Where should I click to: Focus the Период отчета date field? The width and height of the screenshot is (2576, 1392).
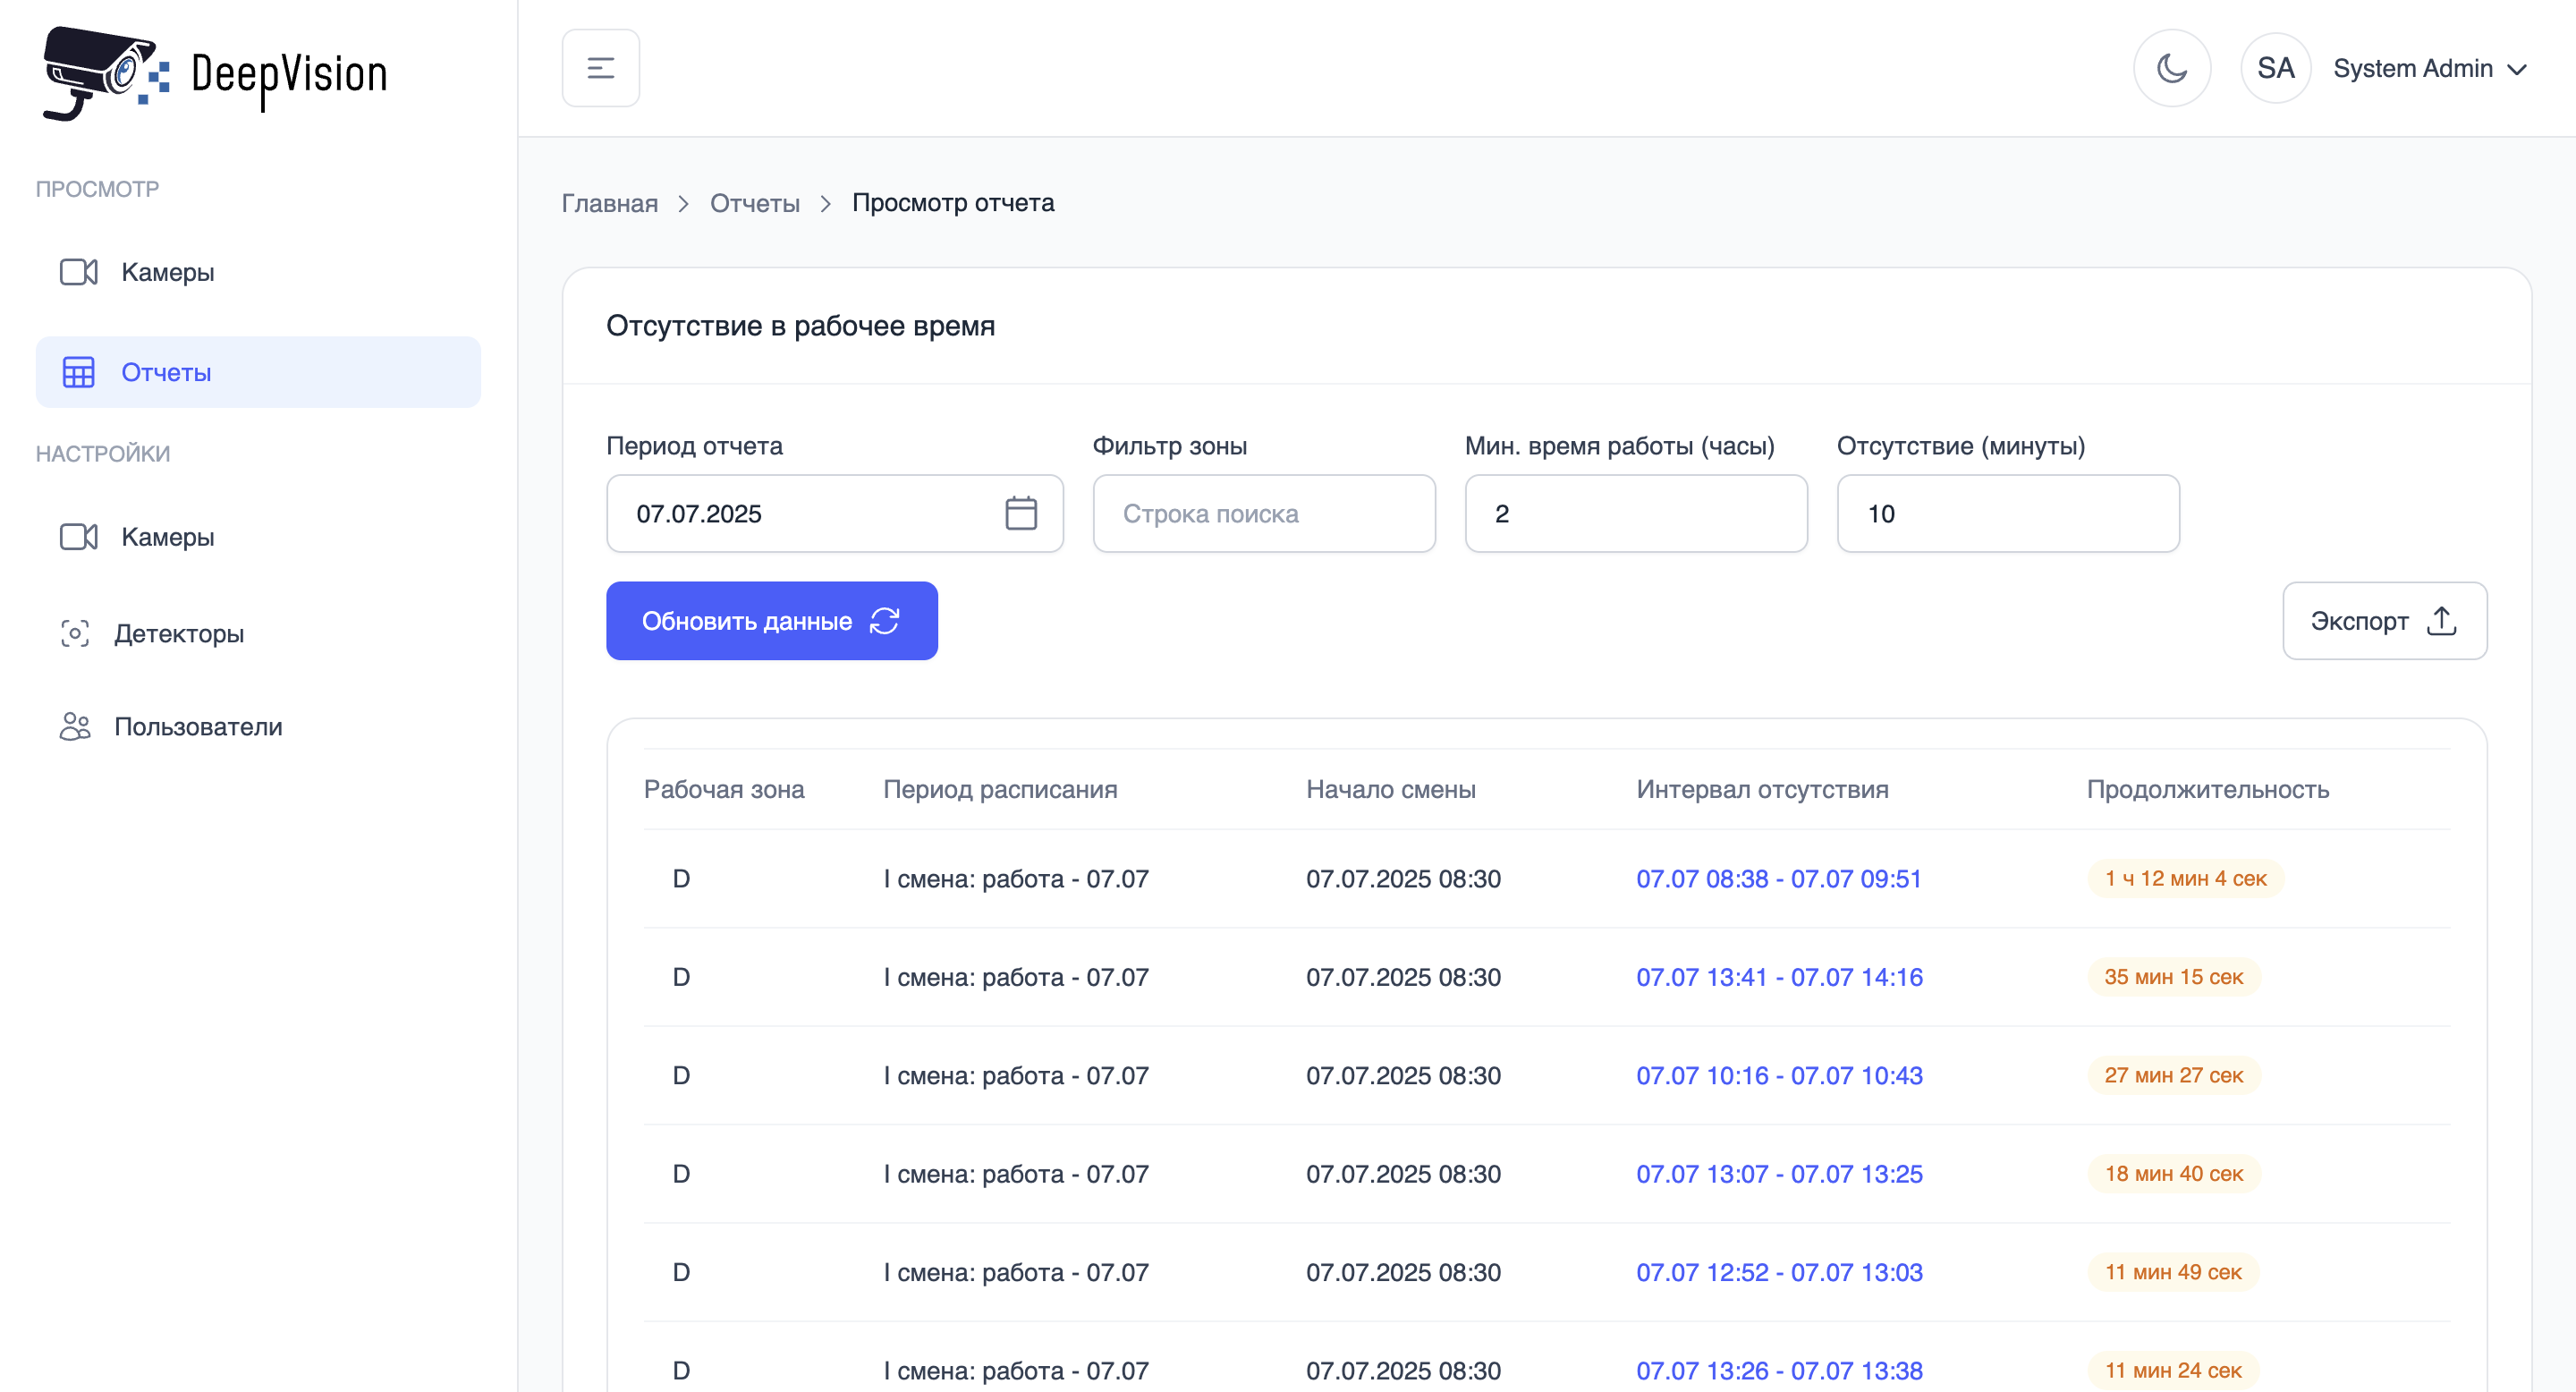pyautogui.click(x=834, y=513)
